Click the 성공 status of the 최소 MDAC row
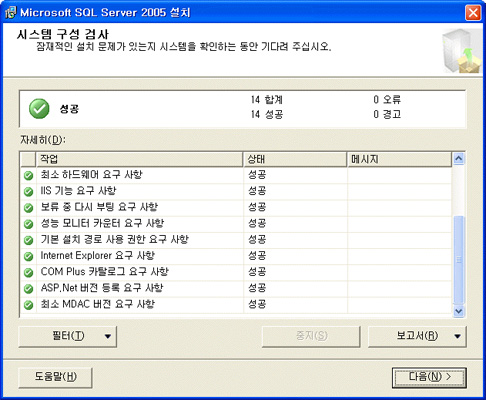The height and width of the screenshot is (400, 486). point(257,304)
